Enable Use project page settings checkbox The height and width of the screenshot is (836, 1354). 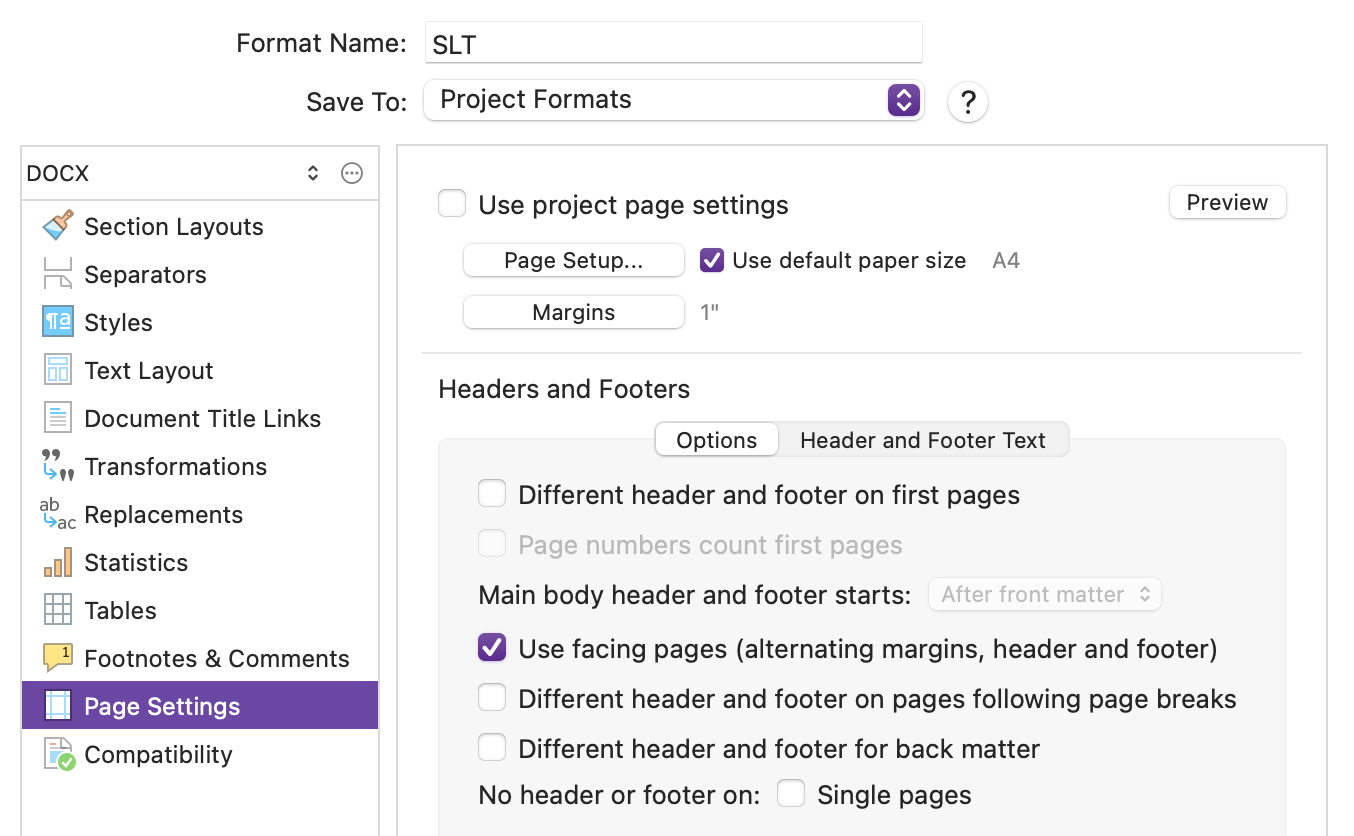point(452,205)
